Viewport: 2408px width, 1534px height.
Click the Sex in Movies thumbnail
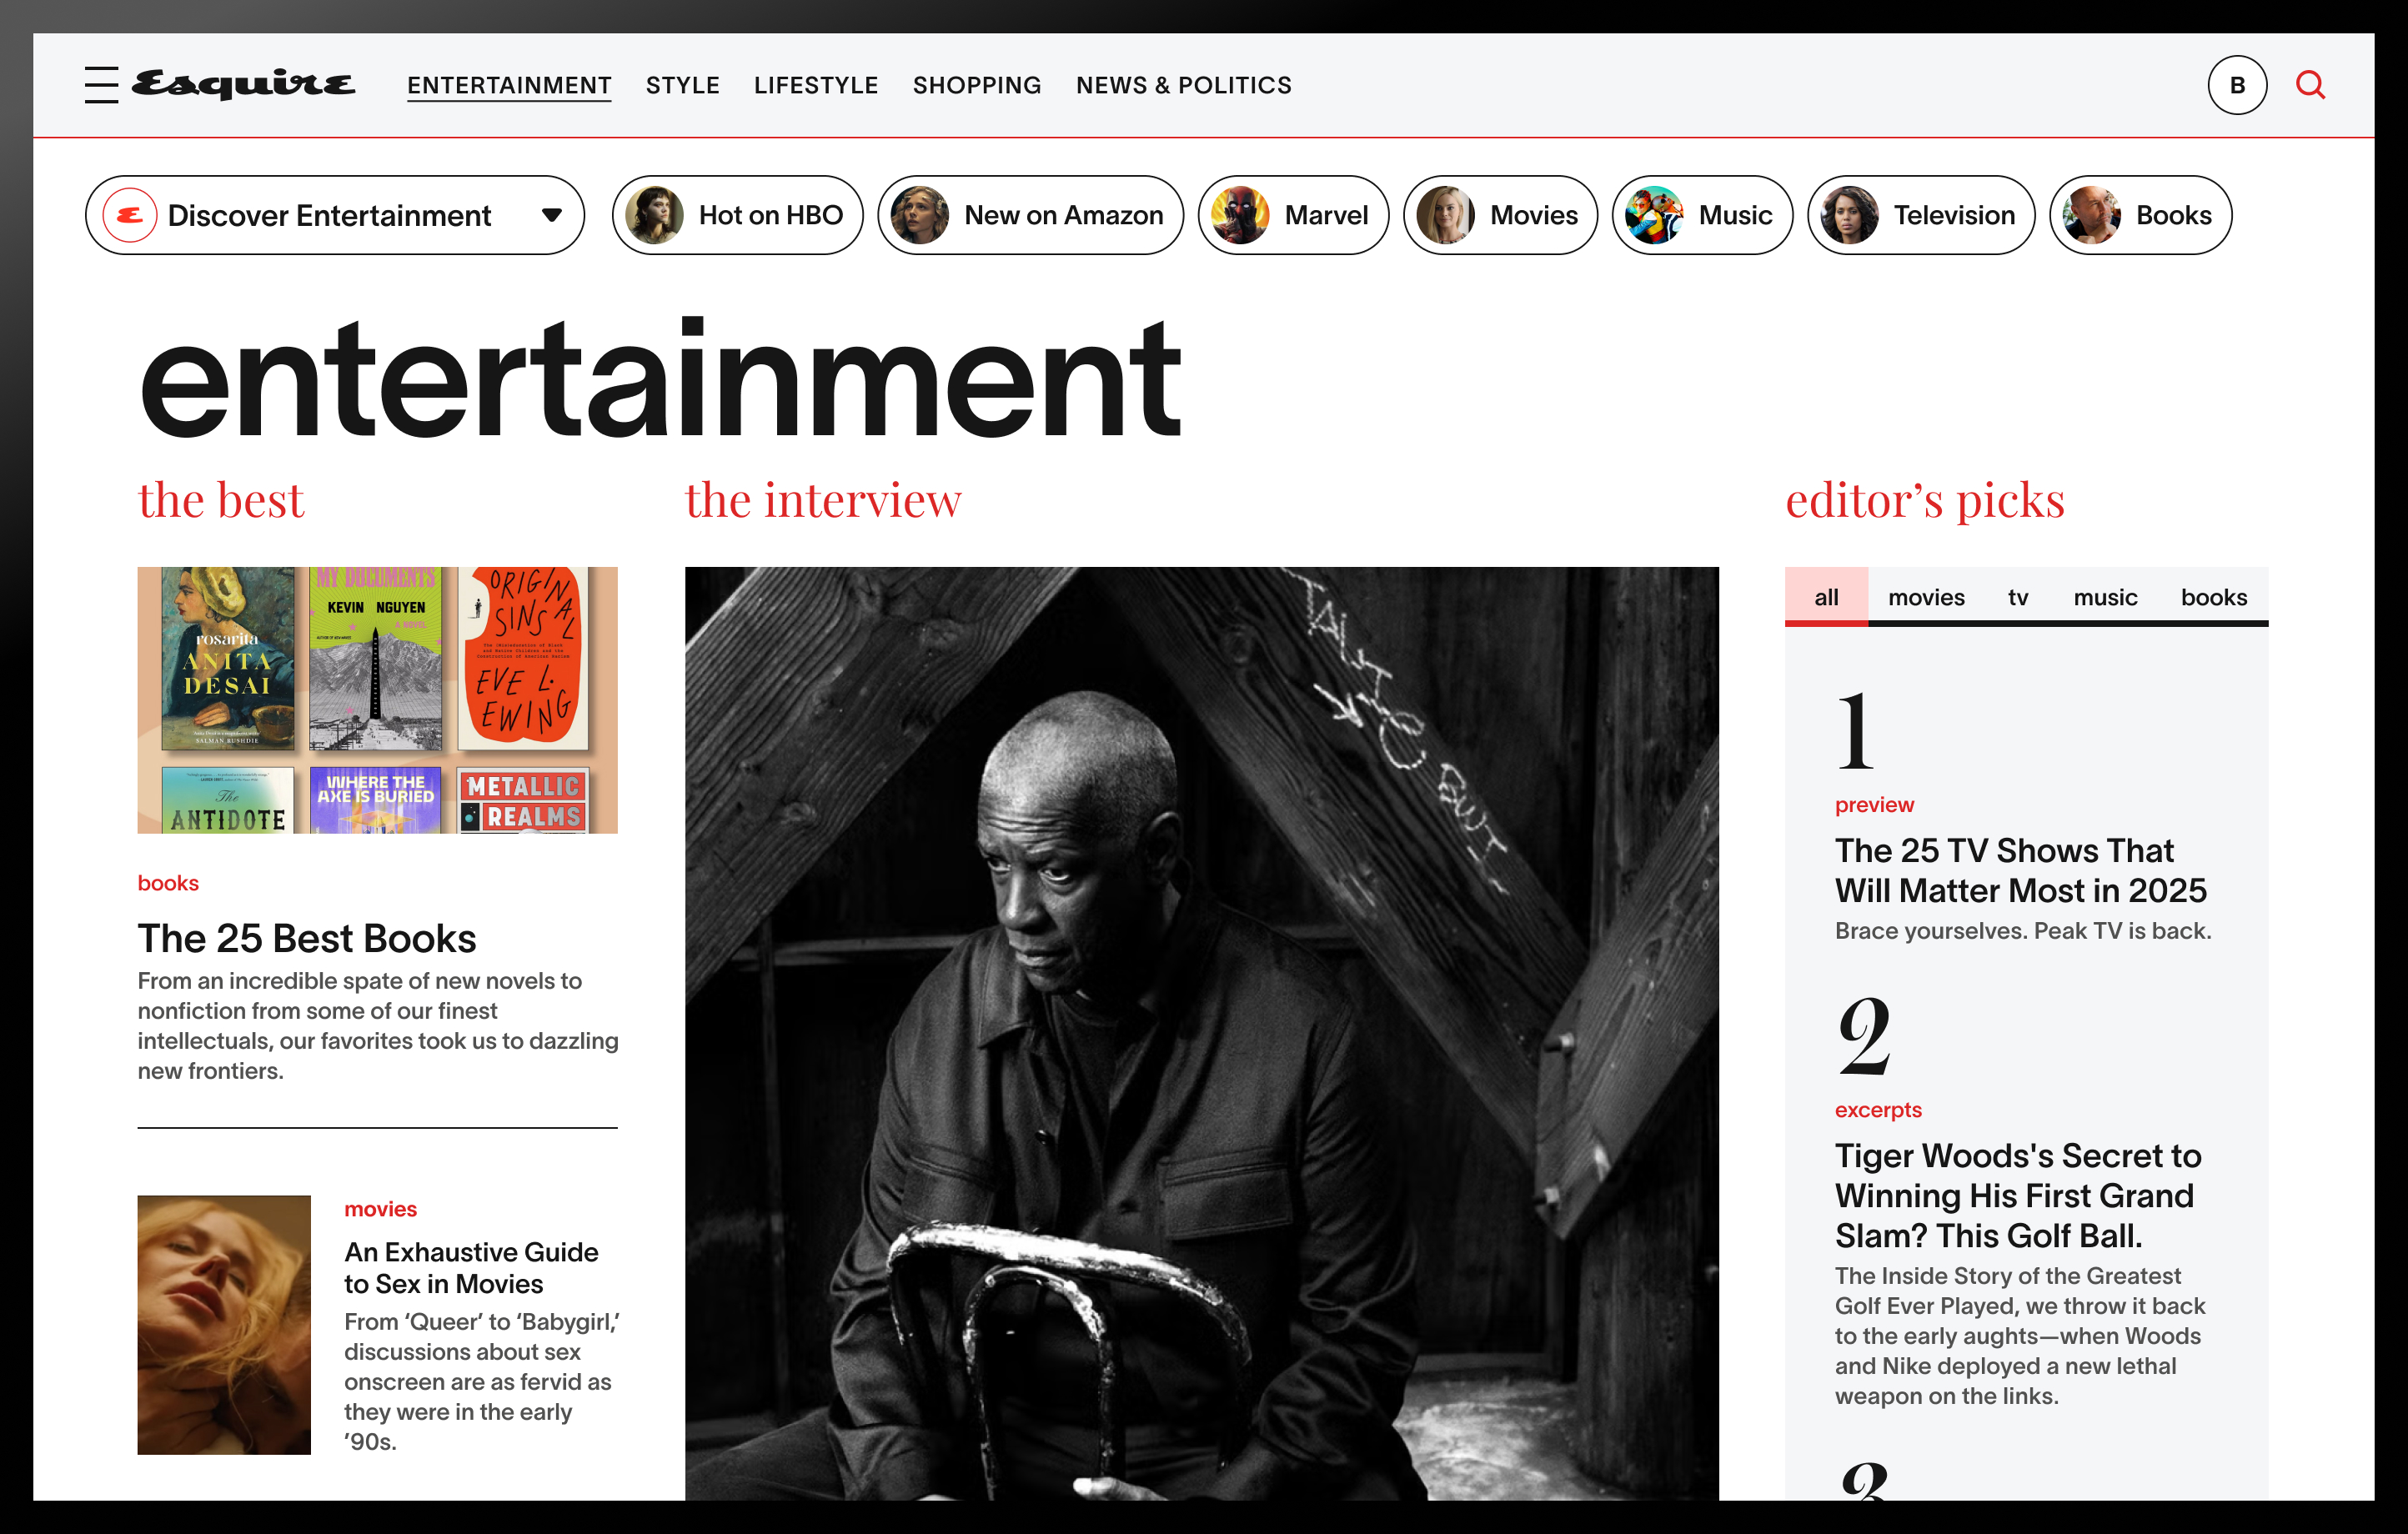[x=224, y=1324]
